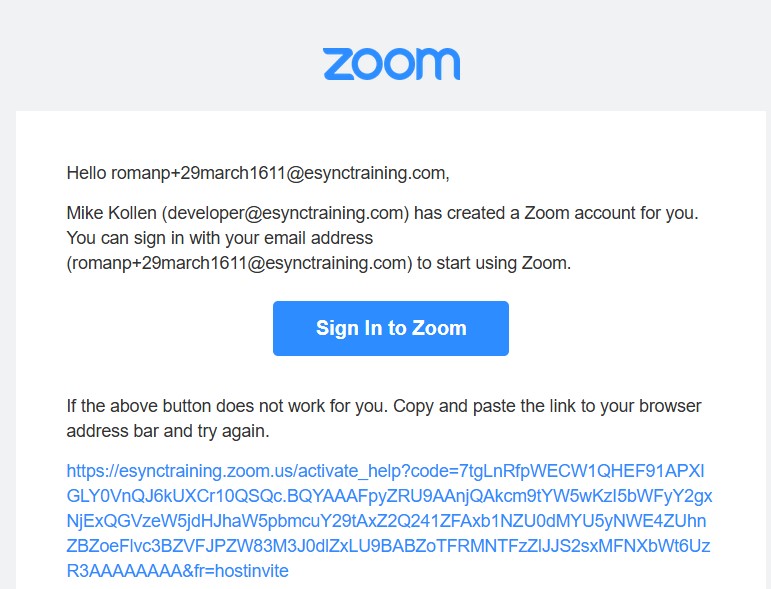Click the fourth line starting with ZBZoeFlvc3
This screenshot has width=771, height=589.
click(x=388, y=546)
